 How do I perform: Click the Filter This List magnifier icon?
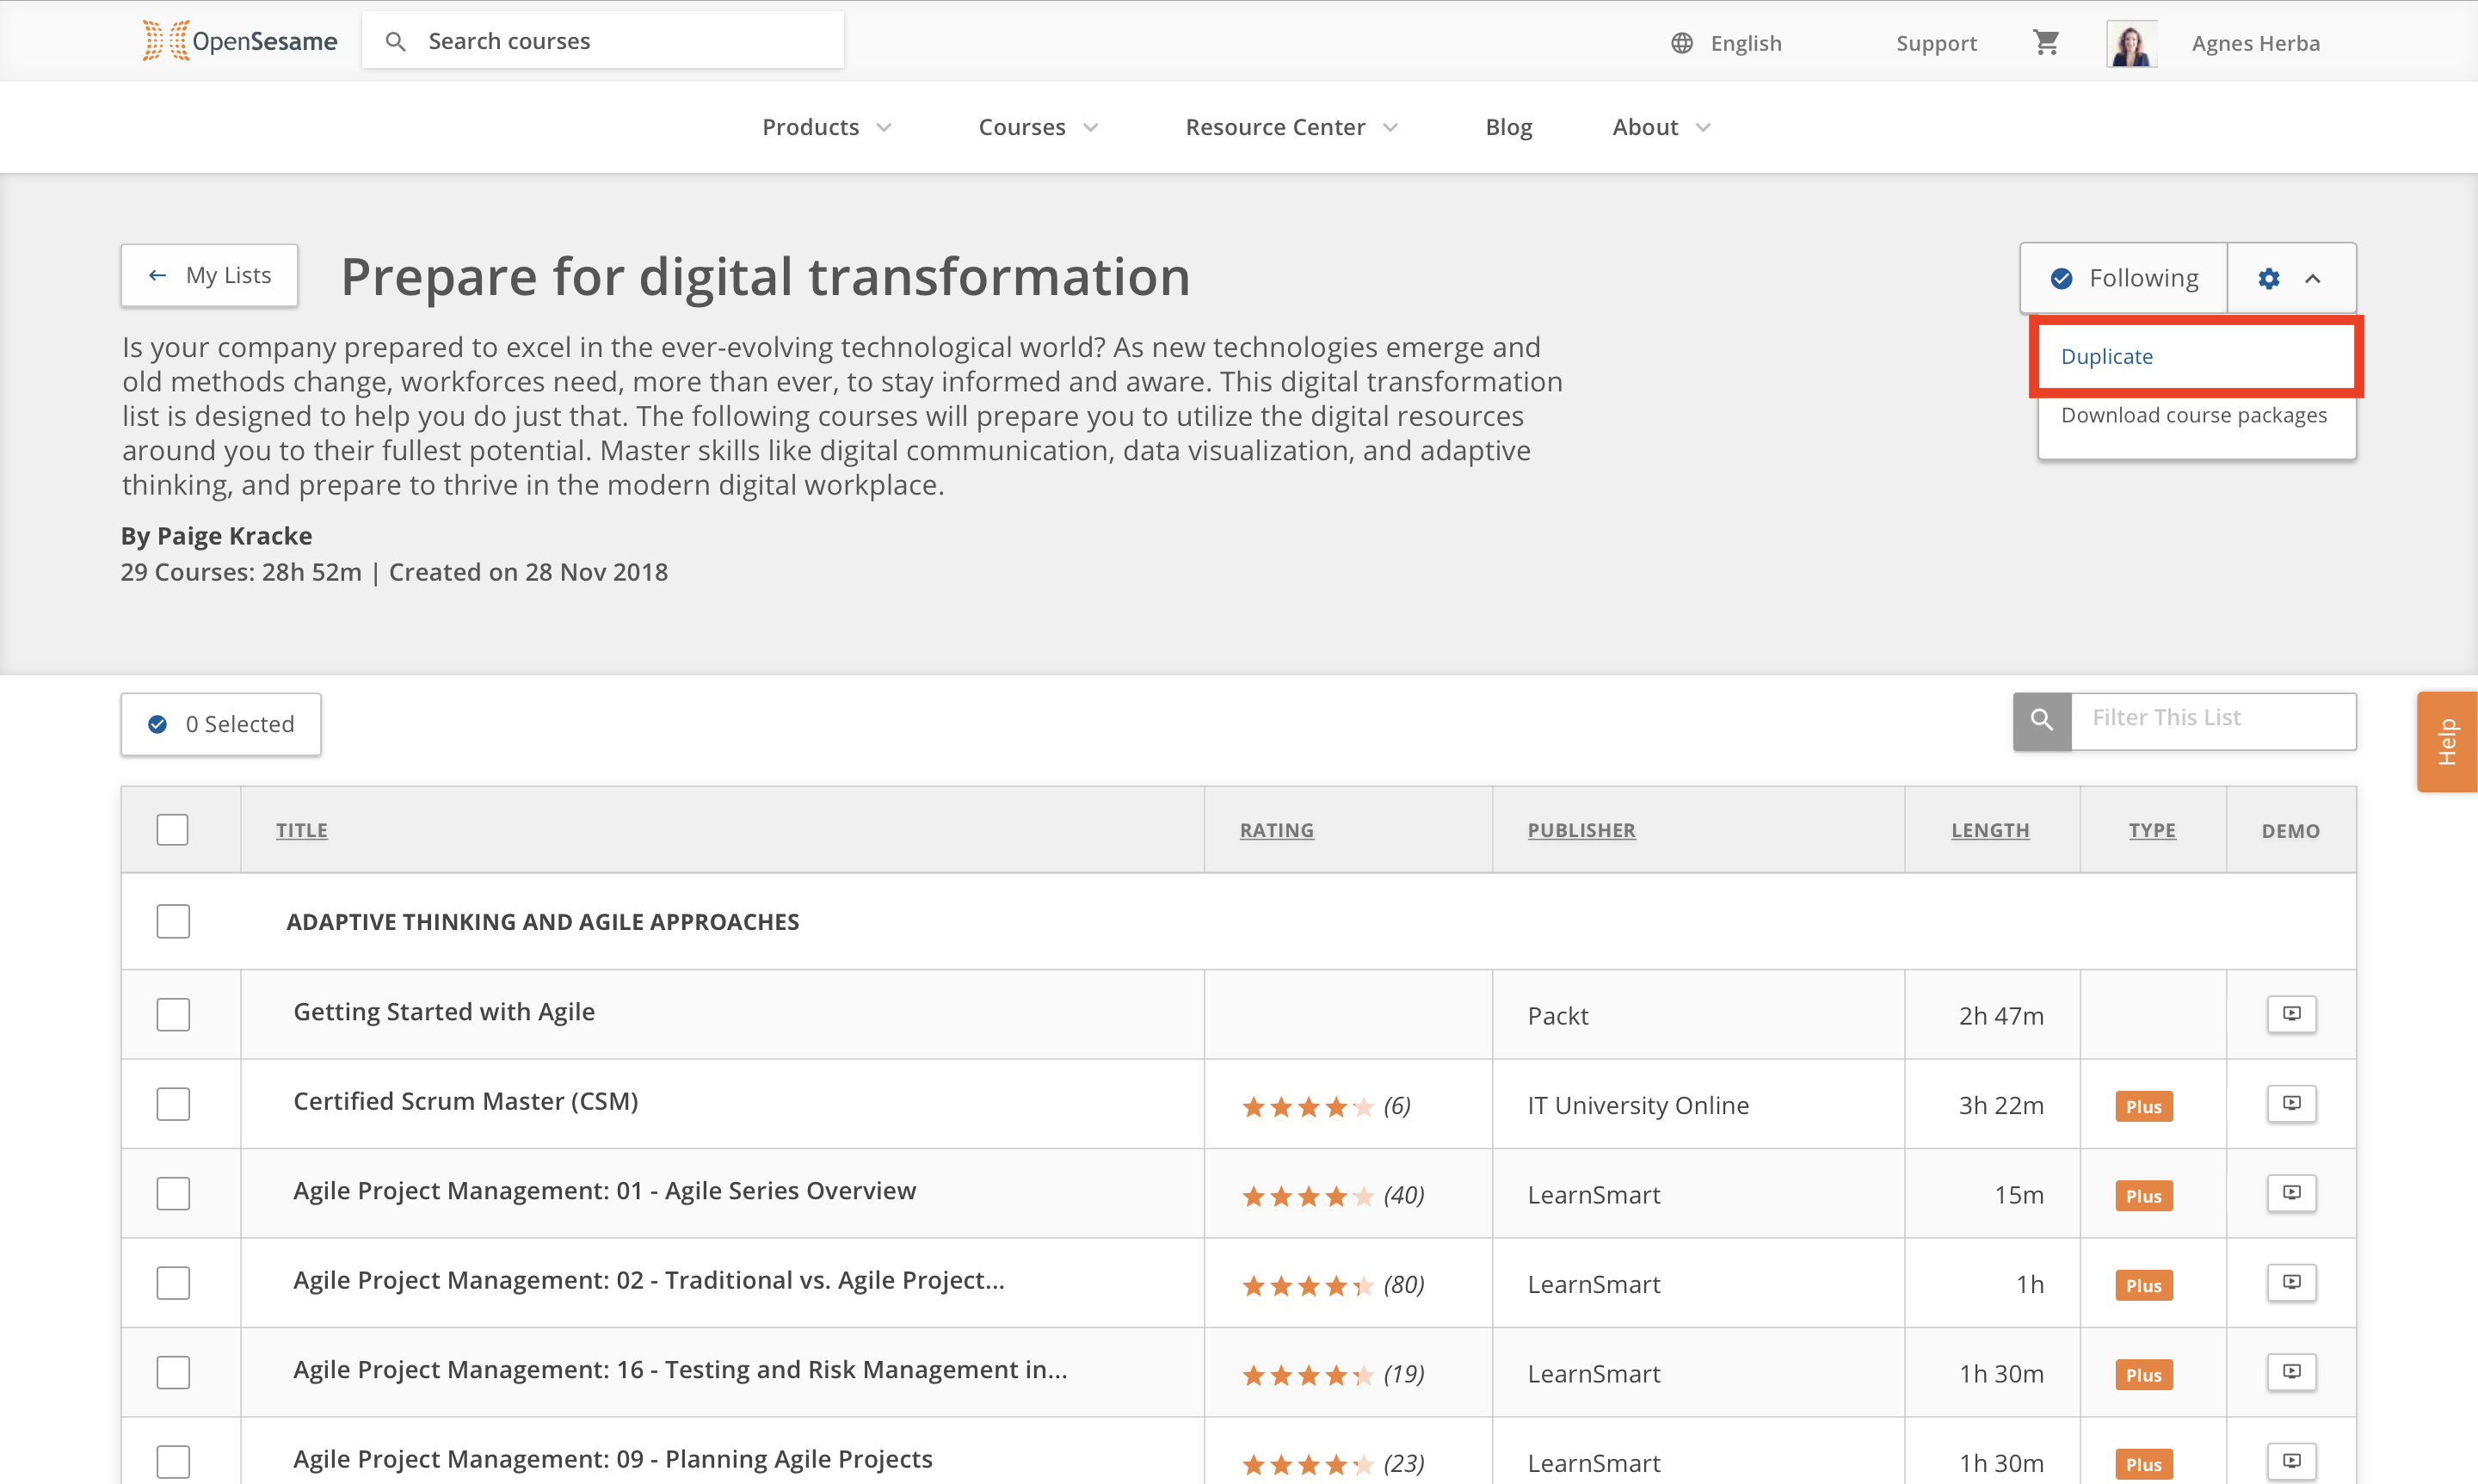[x=2042, y=720]
